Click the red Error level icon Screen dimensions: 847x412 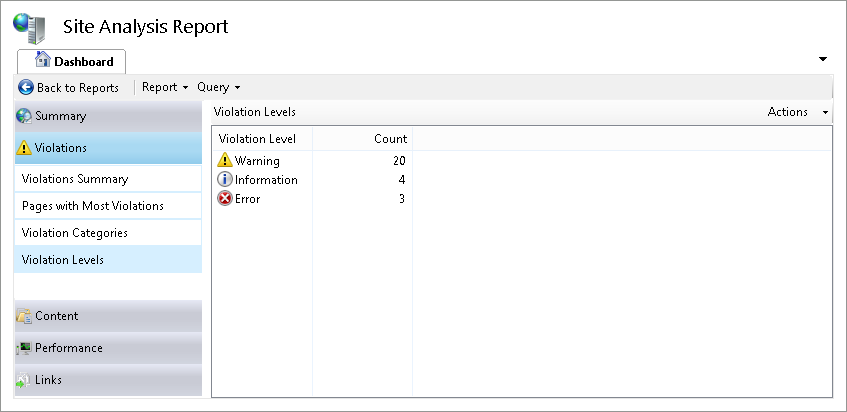click(x=225, y=199)
